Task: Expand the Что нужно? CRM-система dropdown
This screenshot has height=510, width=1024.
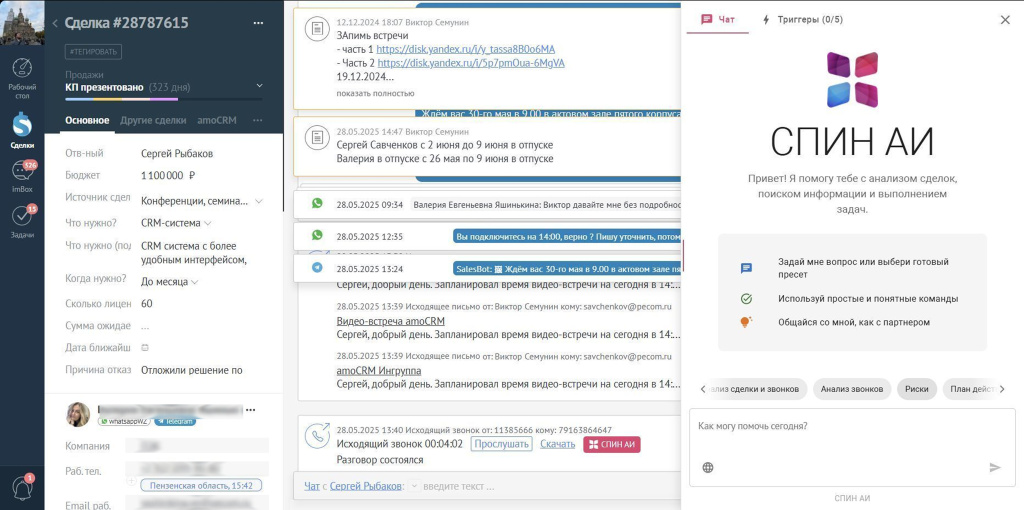Action: 208,223
